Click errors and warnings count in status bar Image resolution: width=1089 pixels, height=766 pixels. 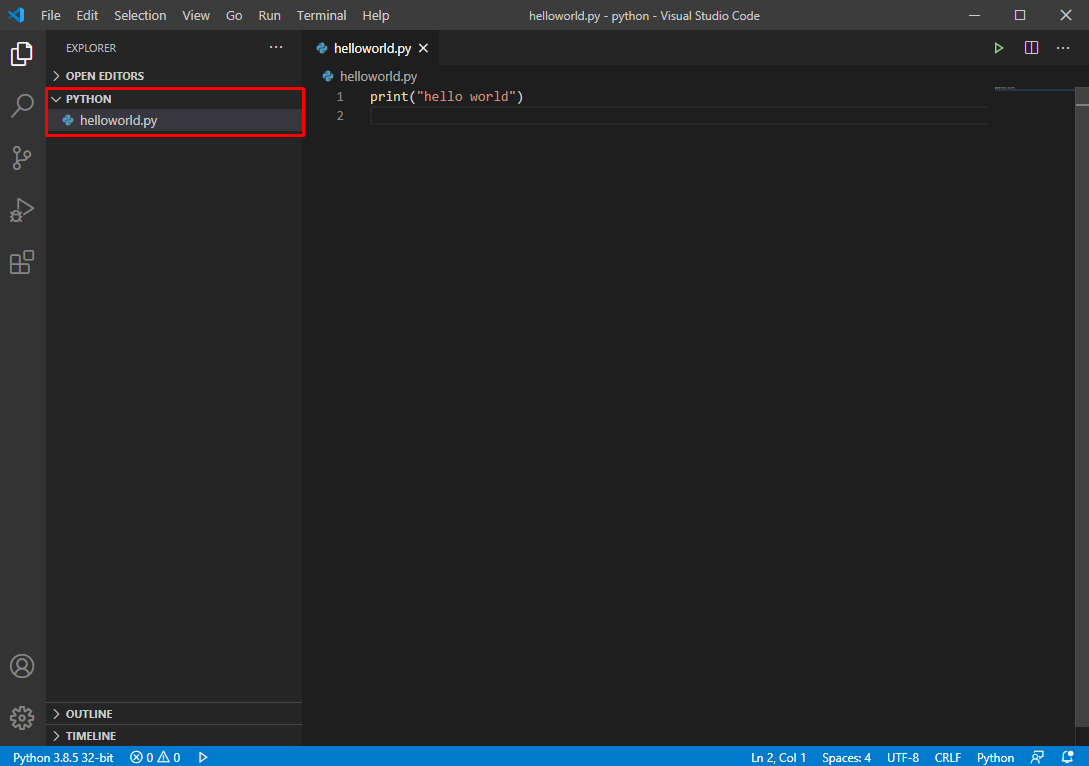click(155, 757)
